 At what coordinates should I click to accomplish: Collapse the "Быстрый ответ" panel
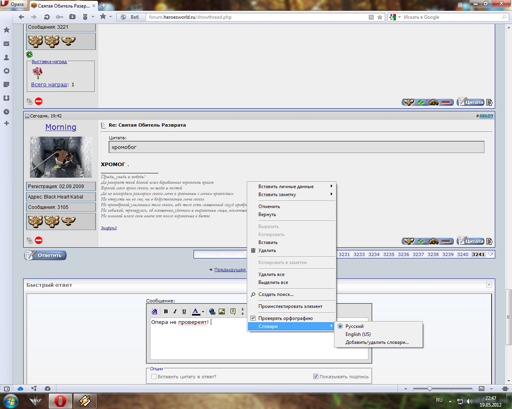pyautogui.click(x=489, y=285)
